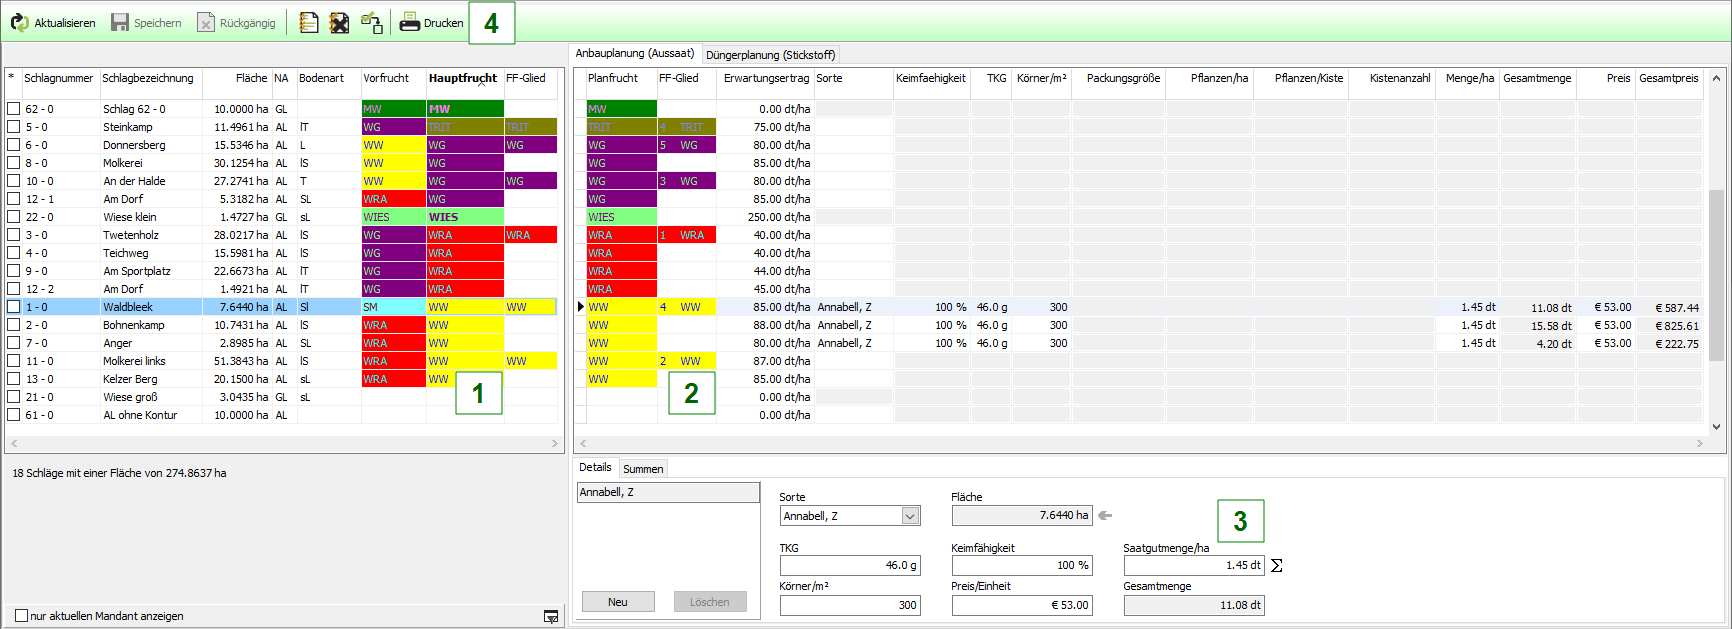The height and width of the screenshot is (629, 1732).
Task: Click the crossed-out checklist toolbar icon
Action: [340, 22]
